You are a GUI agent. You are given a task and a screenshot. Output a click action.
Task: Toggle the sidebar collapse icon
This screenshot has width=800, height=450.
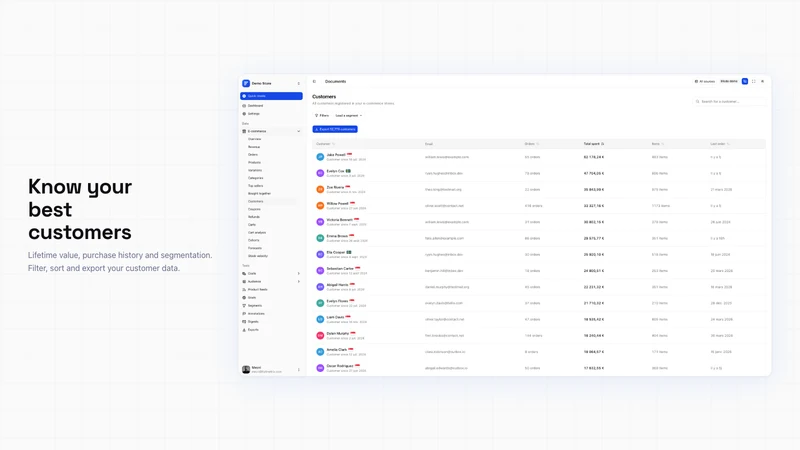point(314,82)
